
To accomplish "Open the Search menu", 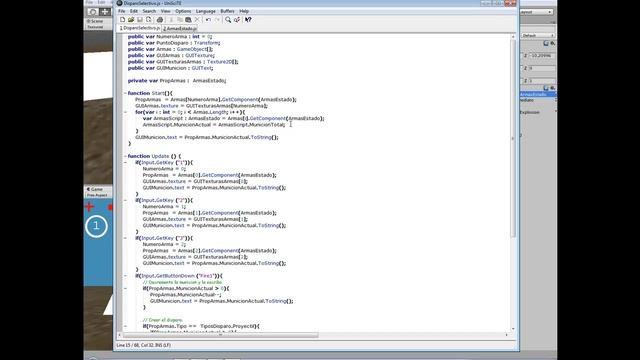I will 149,11.
